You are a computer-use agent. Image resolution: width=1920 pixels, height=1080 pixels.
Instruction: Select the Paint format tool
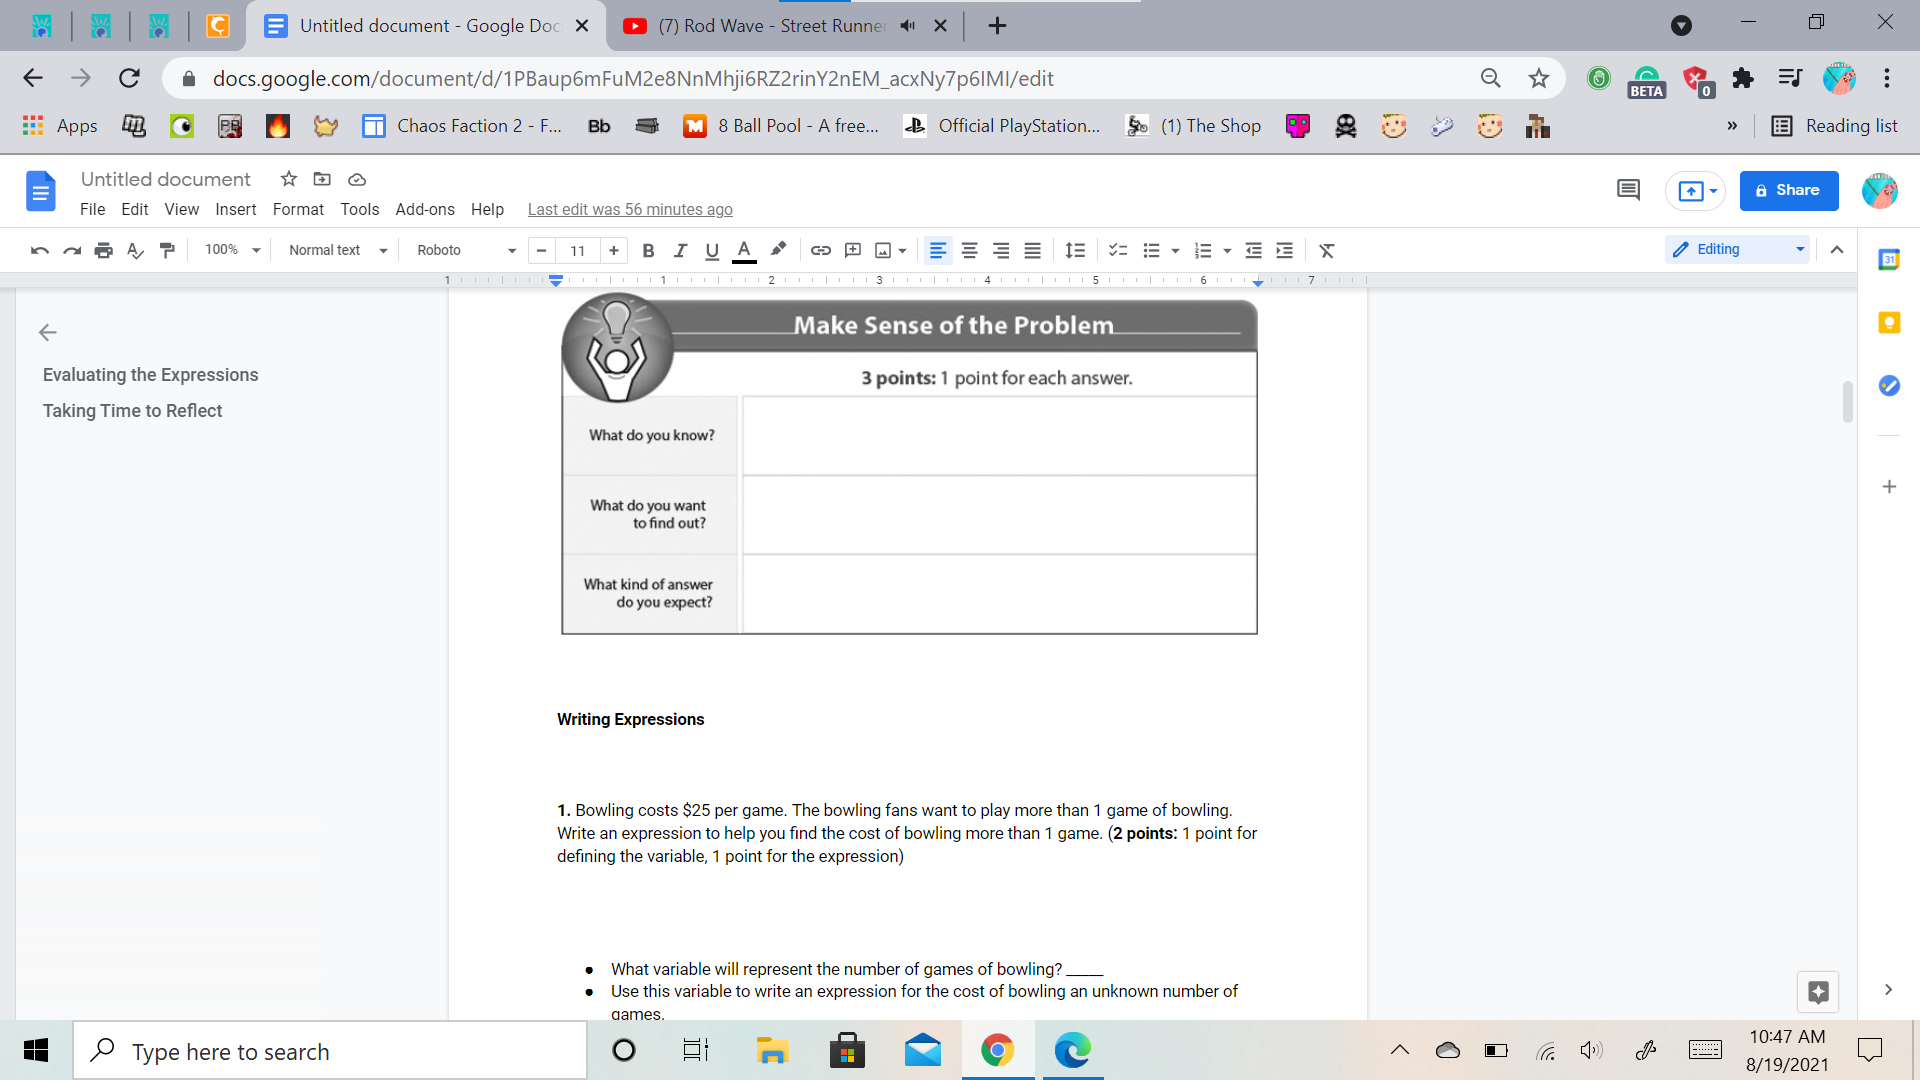167,250
